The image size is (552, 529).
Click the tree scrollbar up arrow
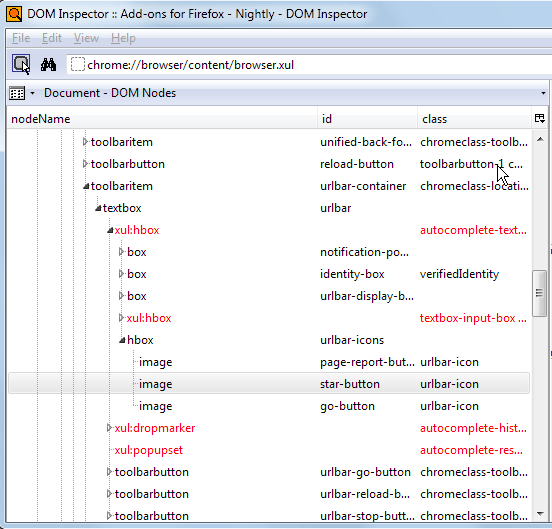coord(540,139)
